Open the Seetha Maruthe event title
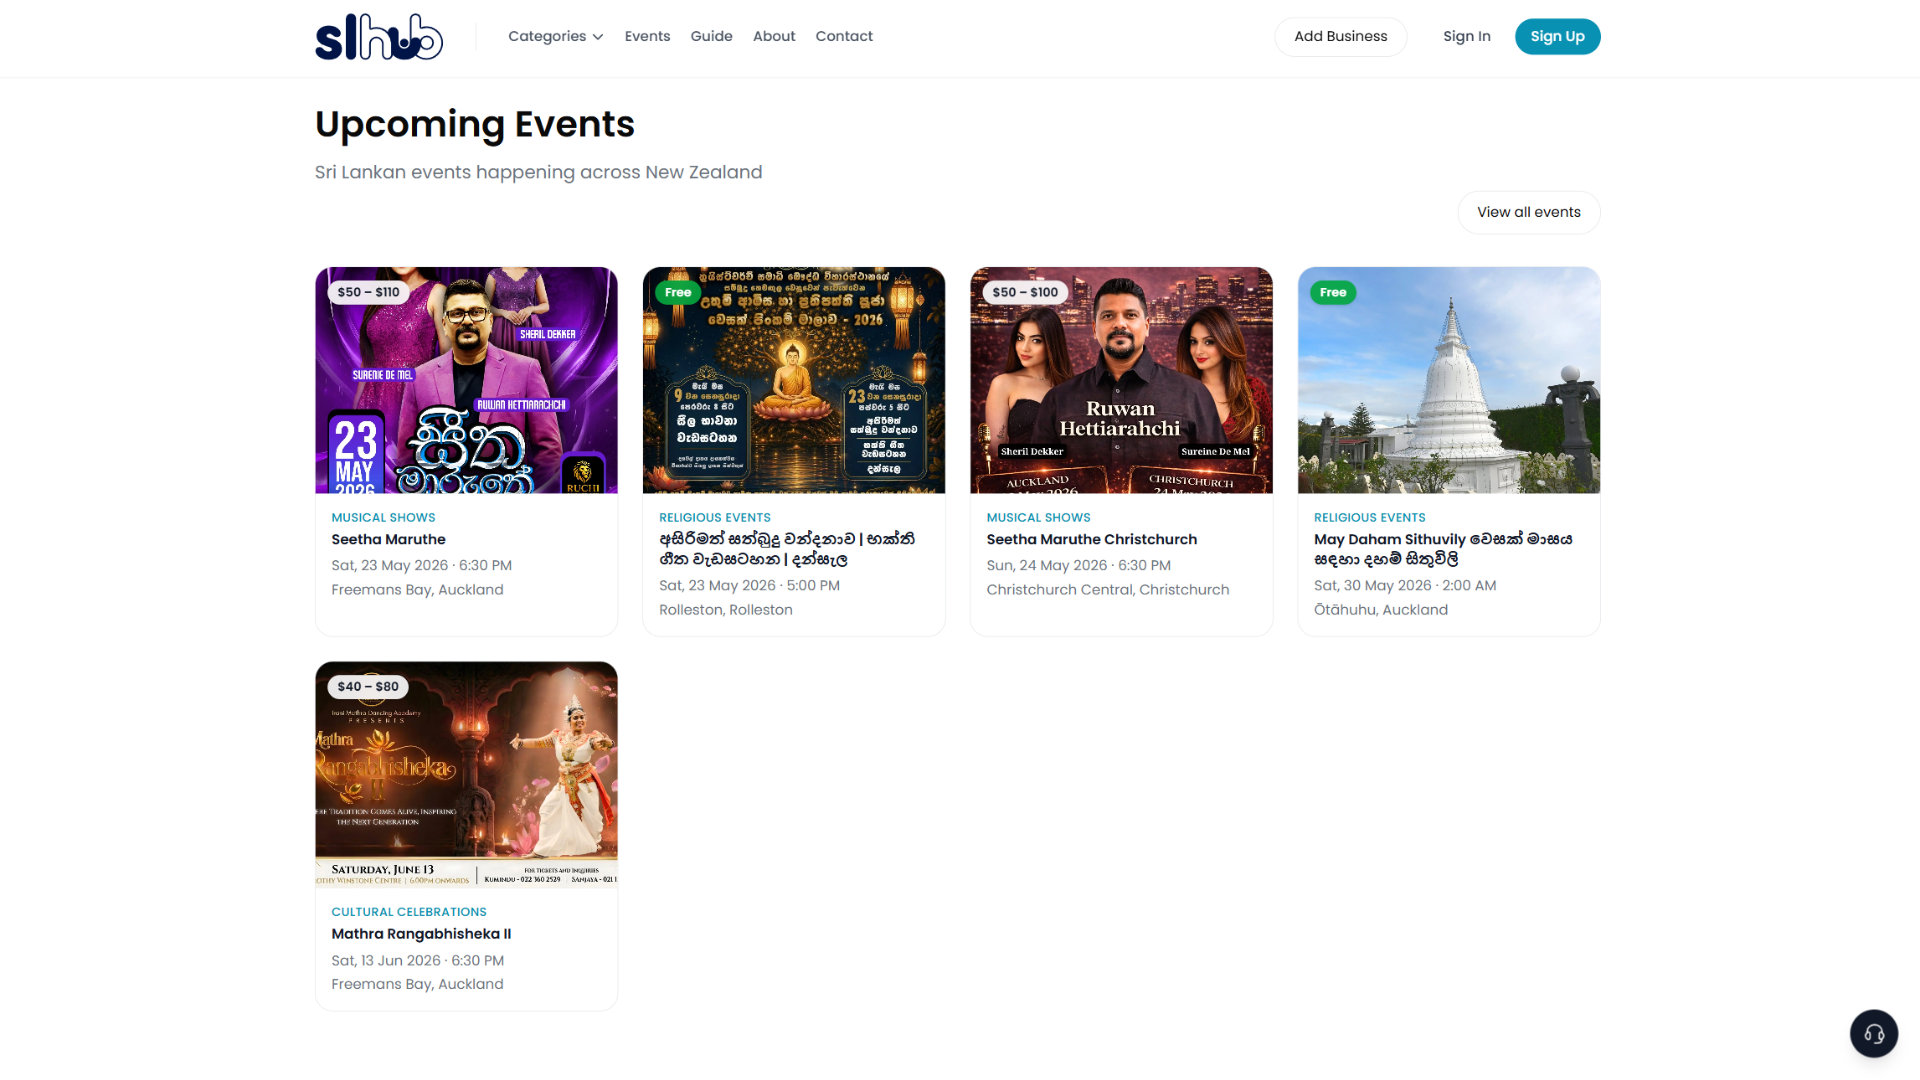 pyautogui.click(x=388, y=539)
